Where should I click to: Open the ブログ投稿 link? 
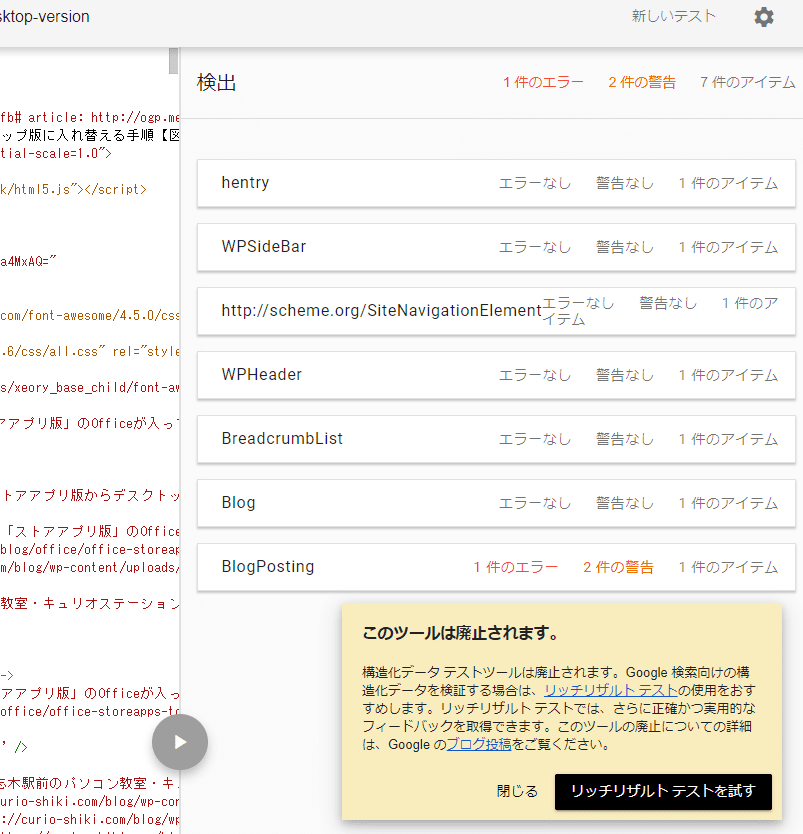pos(479,744)
